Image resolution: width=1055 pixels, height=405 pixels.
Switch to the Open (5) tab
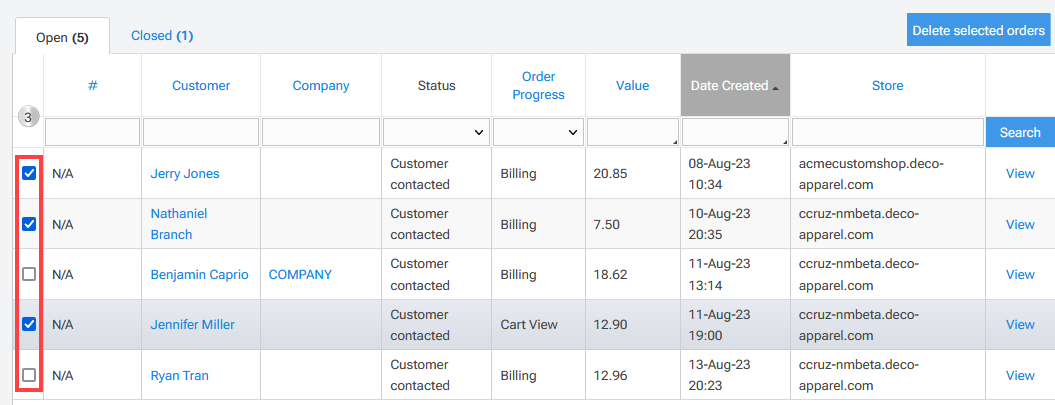tap(62, 38)
